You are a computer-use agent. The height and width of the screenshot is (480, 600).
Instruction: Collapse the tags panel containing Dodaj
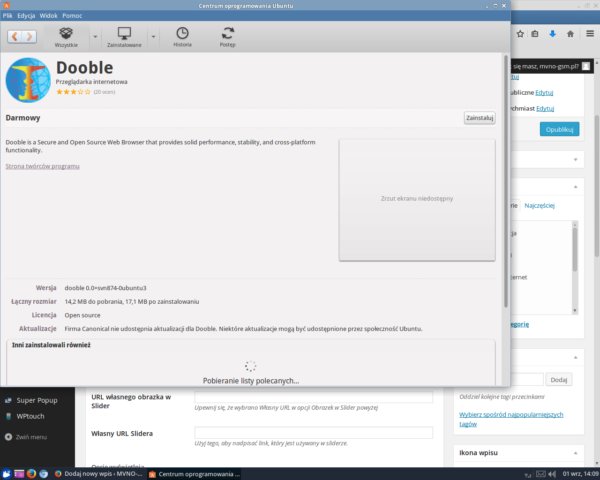[x=576, y=358]
